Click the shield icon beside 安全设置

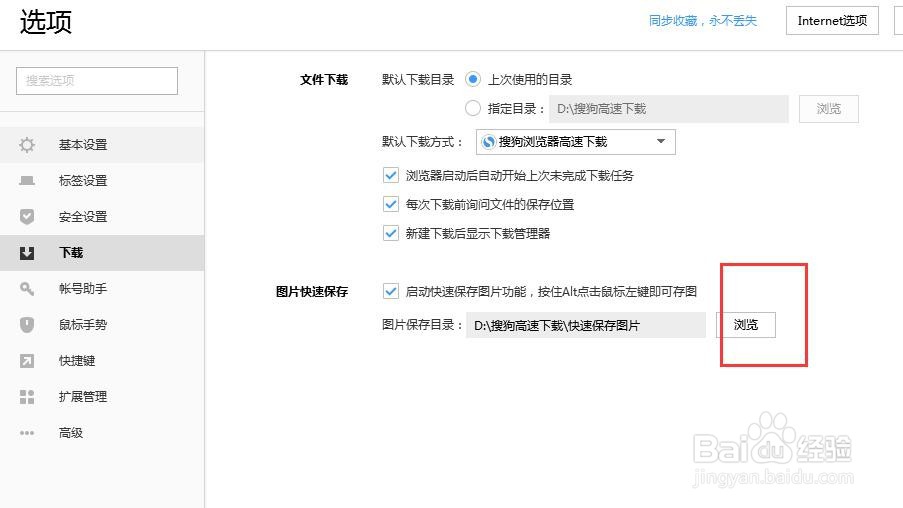click(27, 217)
